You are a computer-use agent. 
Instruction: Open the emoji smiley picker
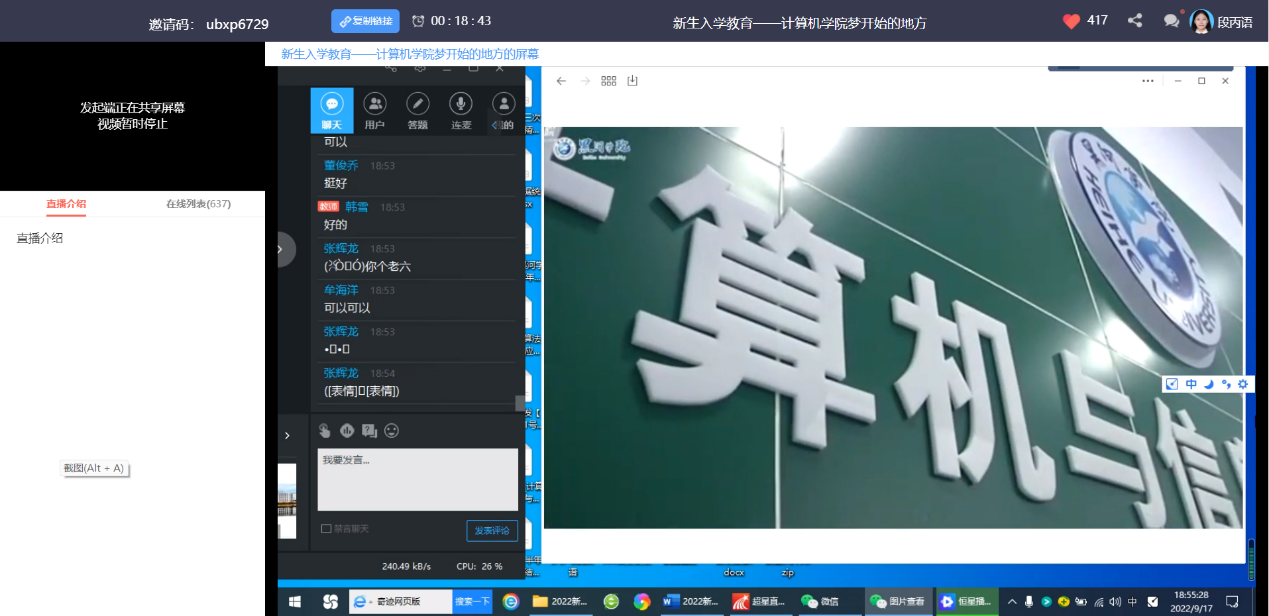coord(392,431)
